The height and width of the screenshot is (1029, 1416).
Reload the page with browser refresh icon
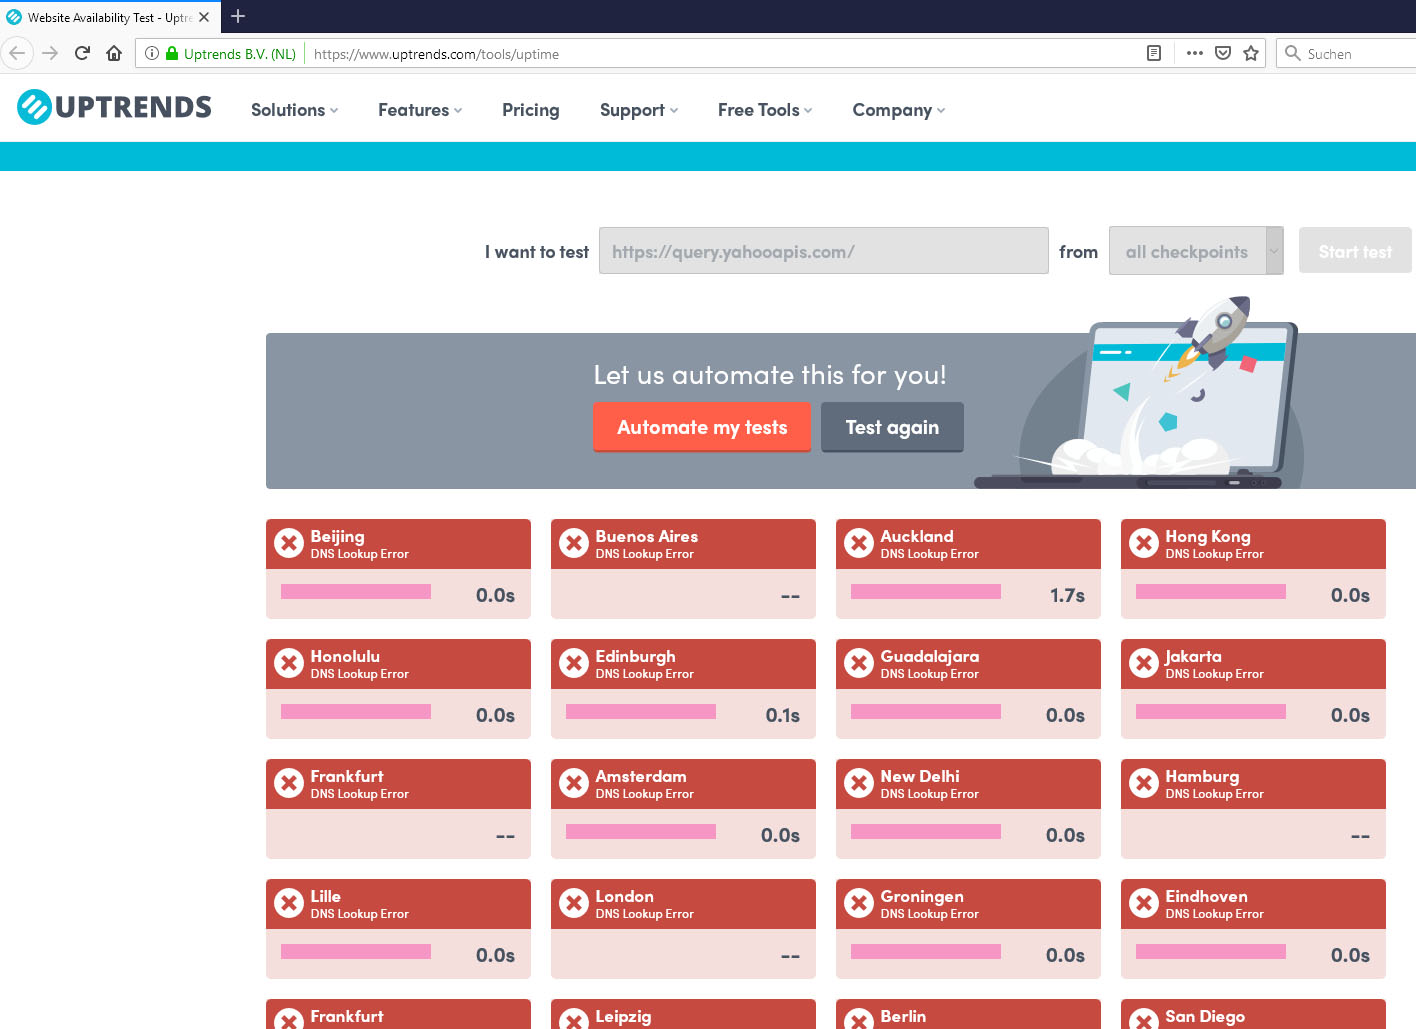[82, 54]
